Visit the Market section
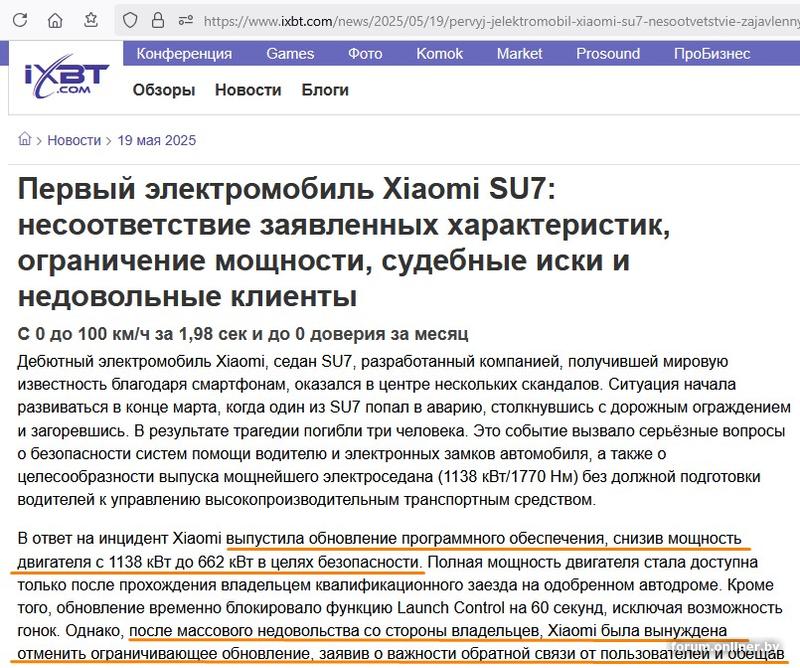The width and height of the screenshot is (800, 668). coord(520,54)
